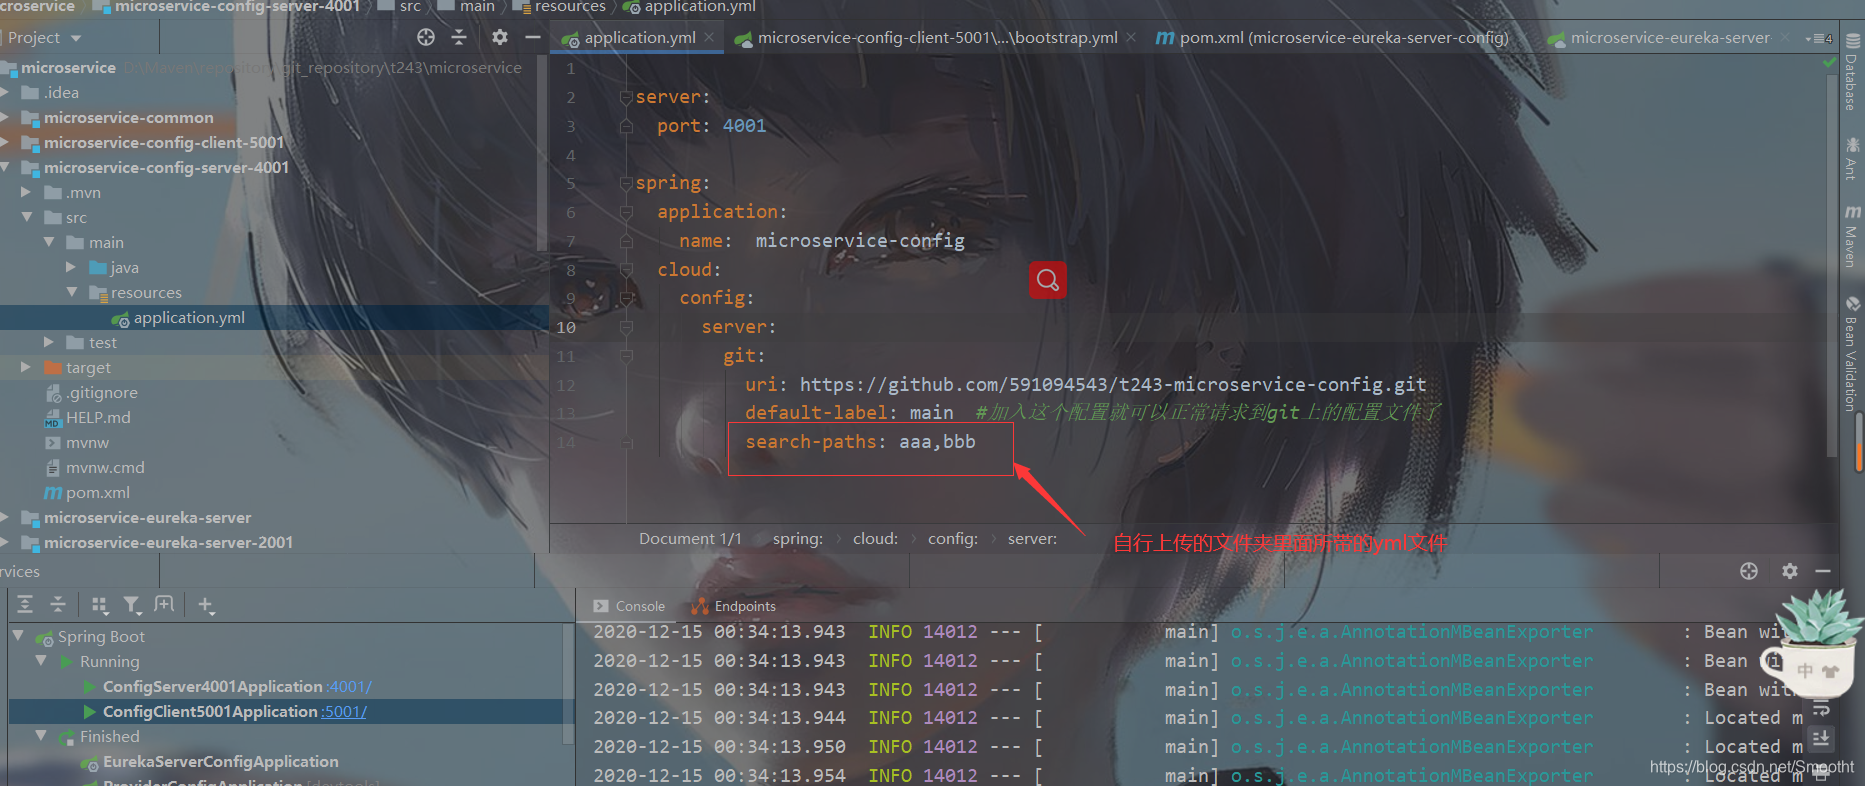Viewport: 1865px width, 786px height.
Task: Open Project panel settings gear
Action: coord(500,37)
